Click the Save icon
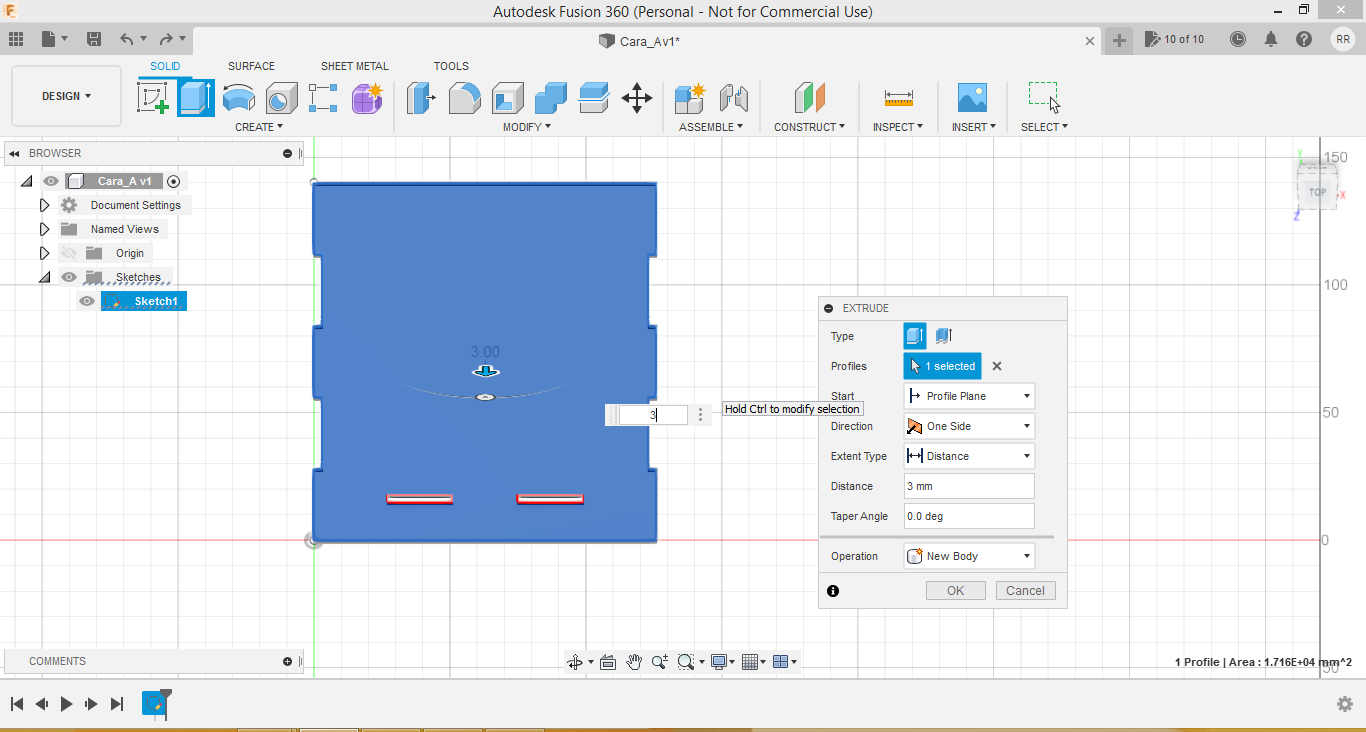The width and height of the screenshot is (1366, 732). point(94,39)
